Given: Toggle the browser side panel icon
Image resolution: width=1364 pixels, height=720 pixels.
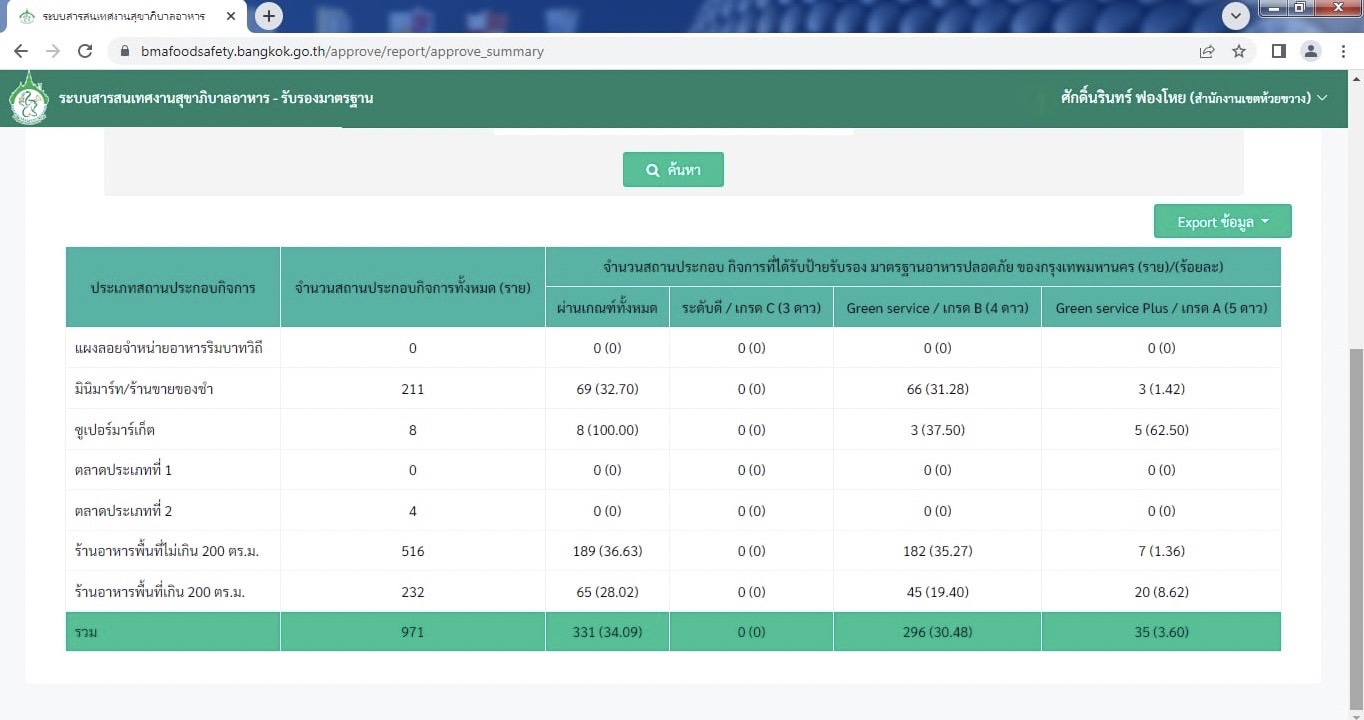Looking at the screenshot, I should [1278, 51].
